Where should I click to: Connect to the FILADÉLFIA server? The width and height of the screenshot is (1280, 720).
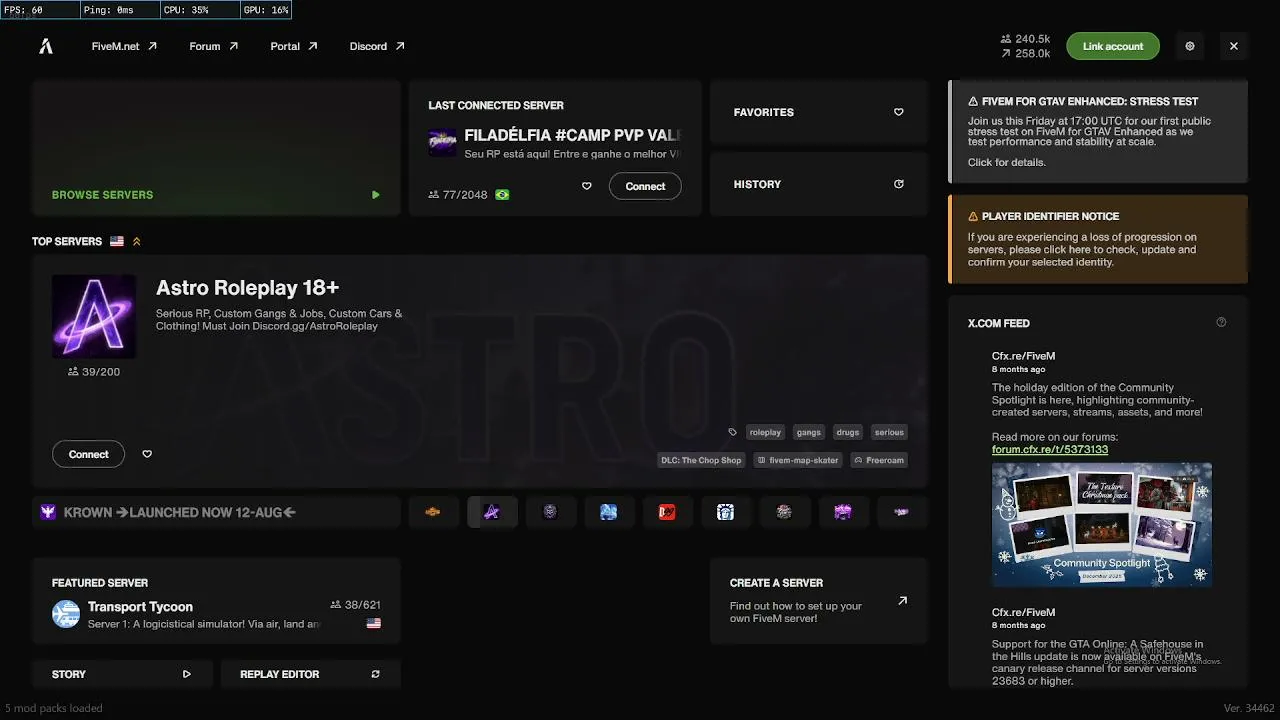click(645, 186)
